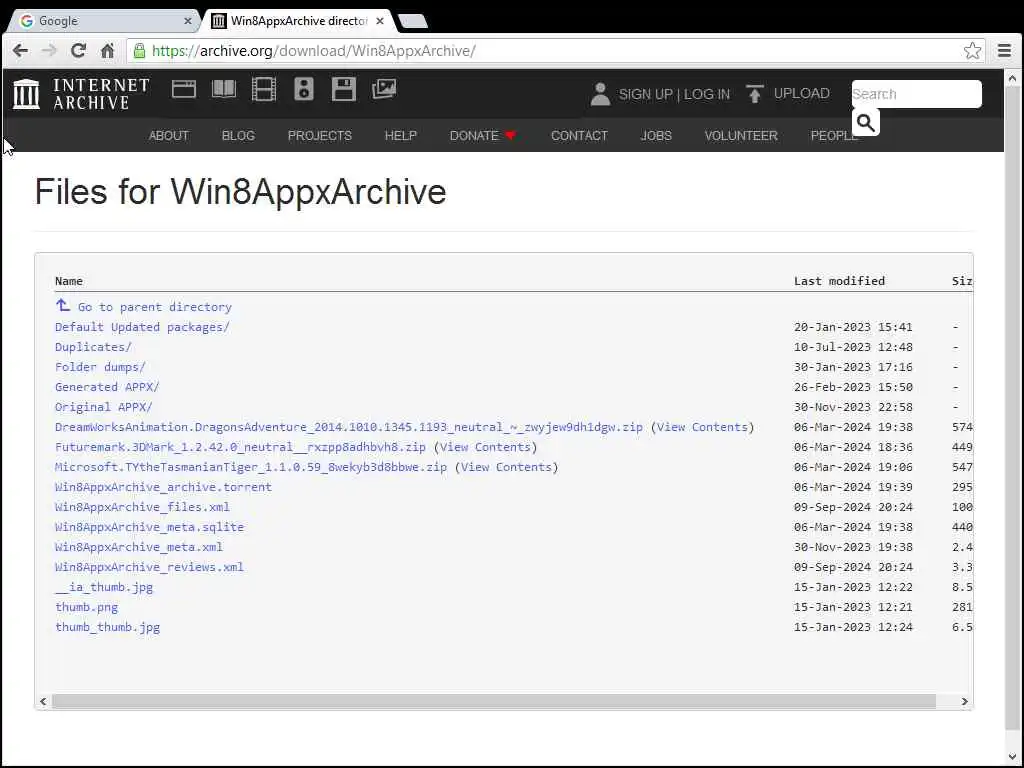Download the Futuremark 3DMark zip file
Viewport: 1024px width, 768px height.
240,447
